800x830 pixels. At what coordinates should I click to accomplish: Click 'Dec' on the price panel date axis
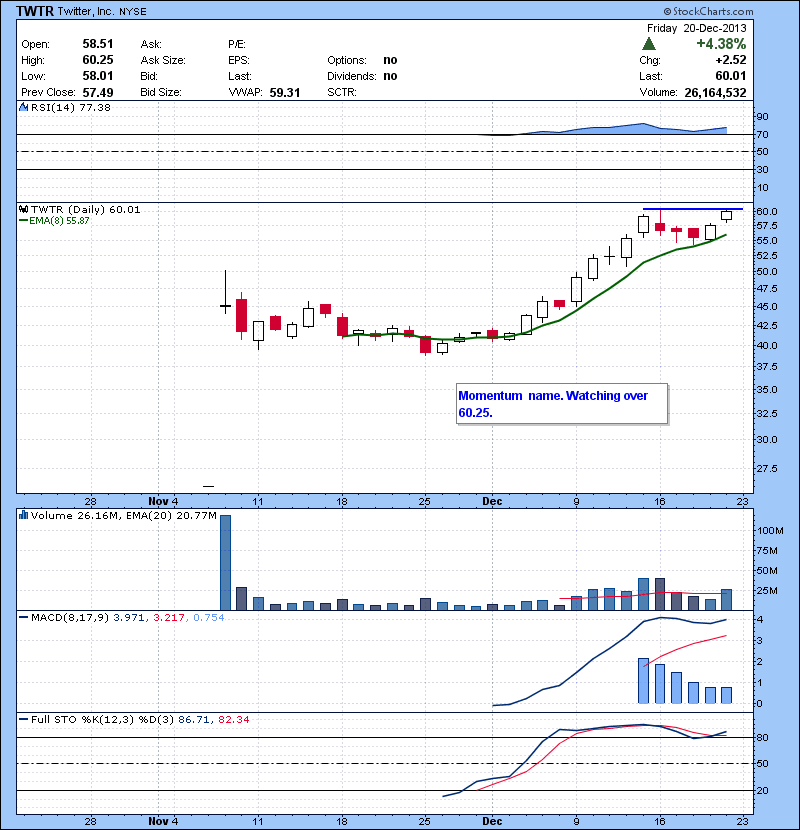pyautogui.click(x=492, y=501)
